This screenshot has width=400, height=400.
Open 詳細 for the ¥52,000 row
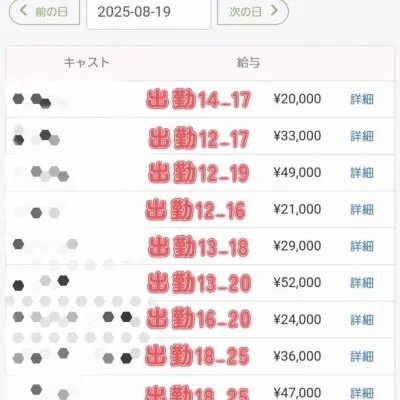[x=362, y=283]
